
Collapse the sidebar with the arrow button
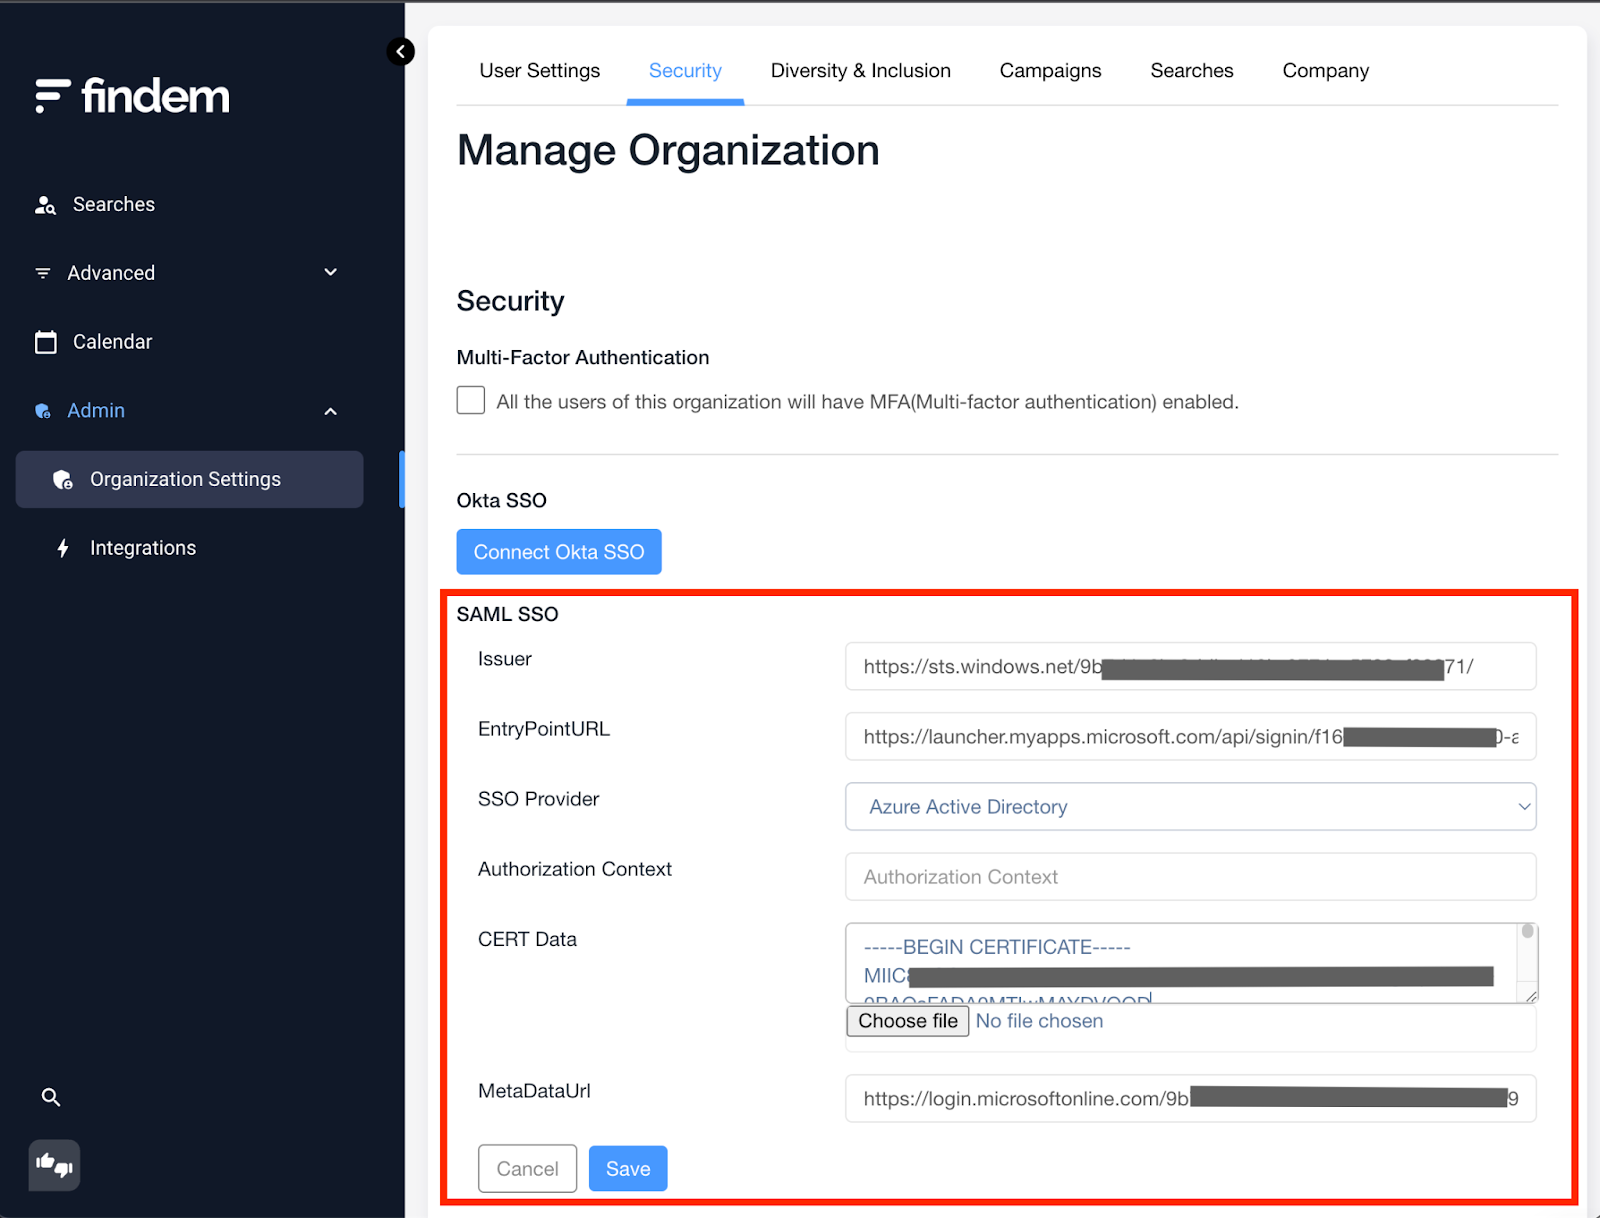(x=401, y=51)
